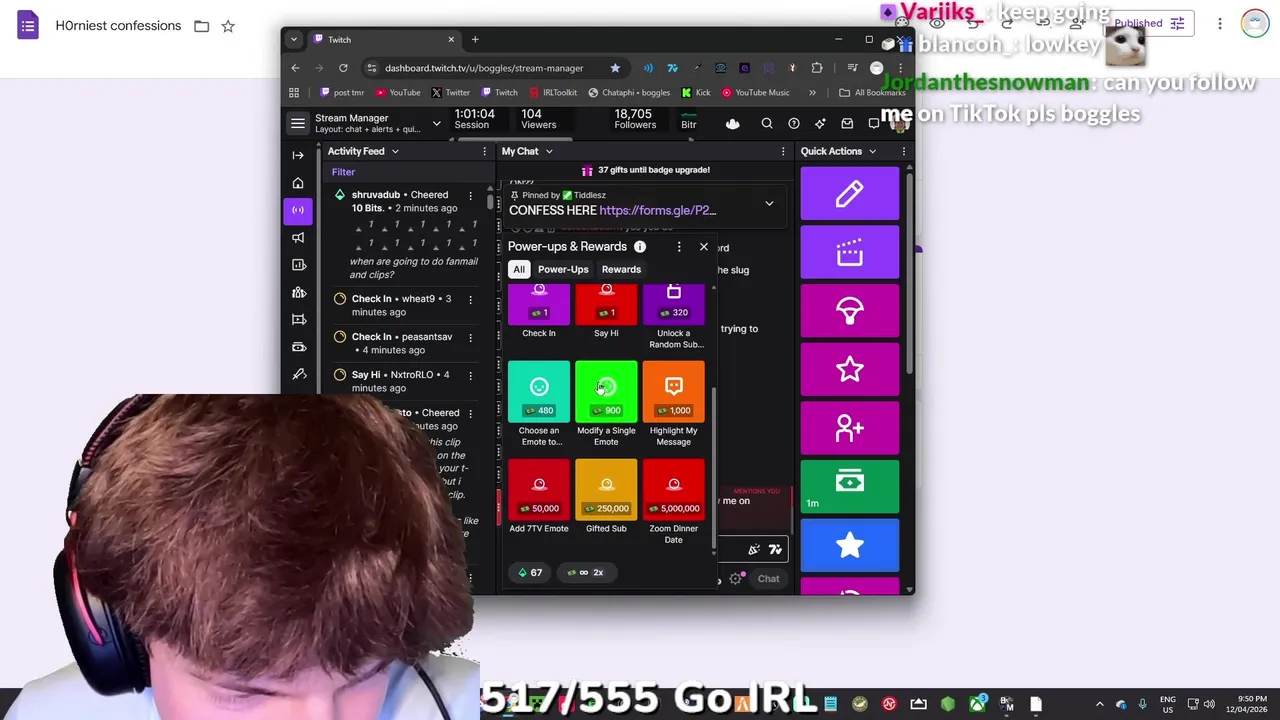The height and width of the screenshot is (720, 1280).
Task: Expand the Stream Manager layout dropdown
Action: click(436, 123)
